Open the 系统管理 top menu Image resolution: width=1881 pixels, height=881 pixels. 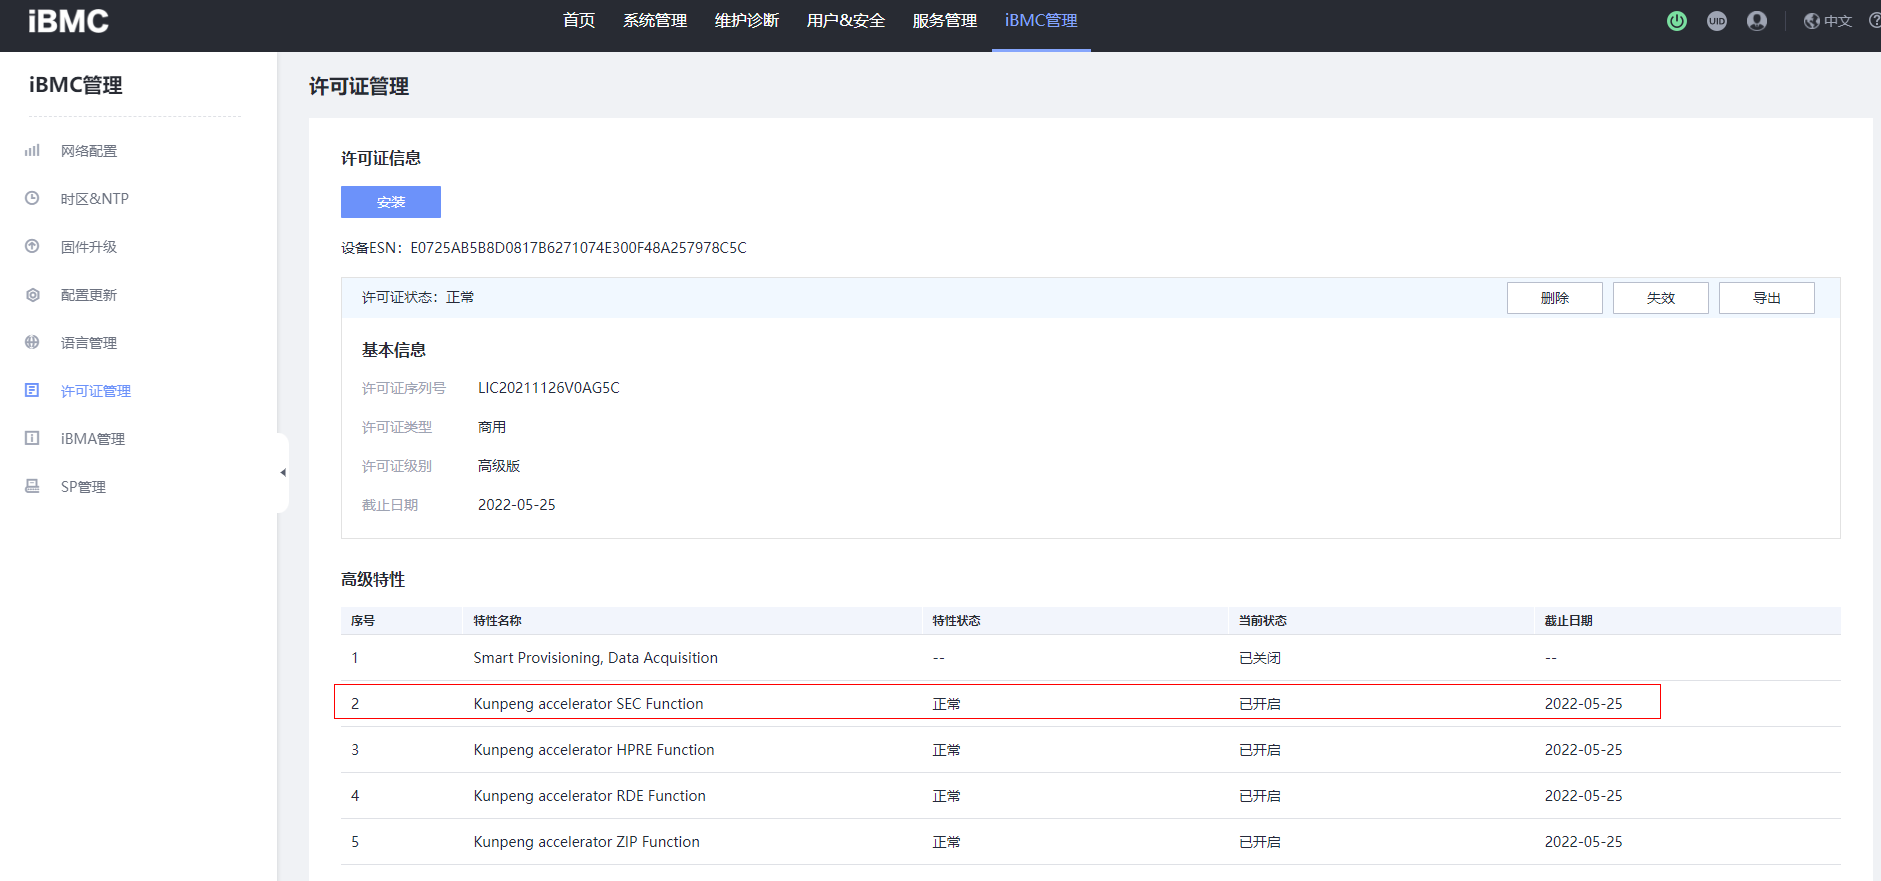click(655, 21)
